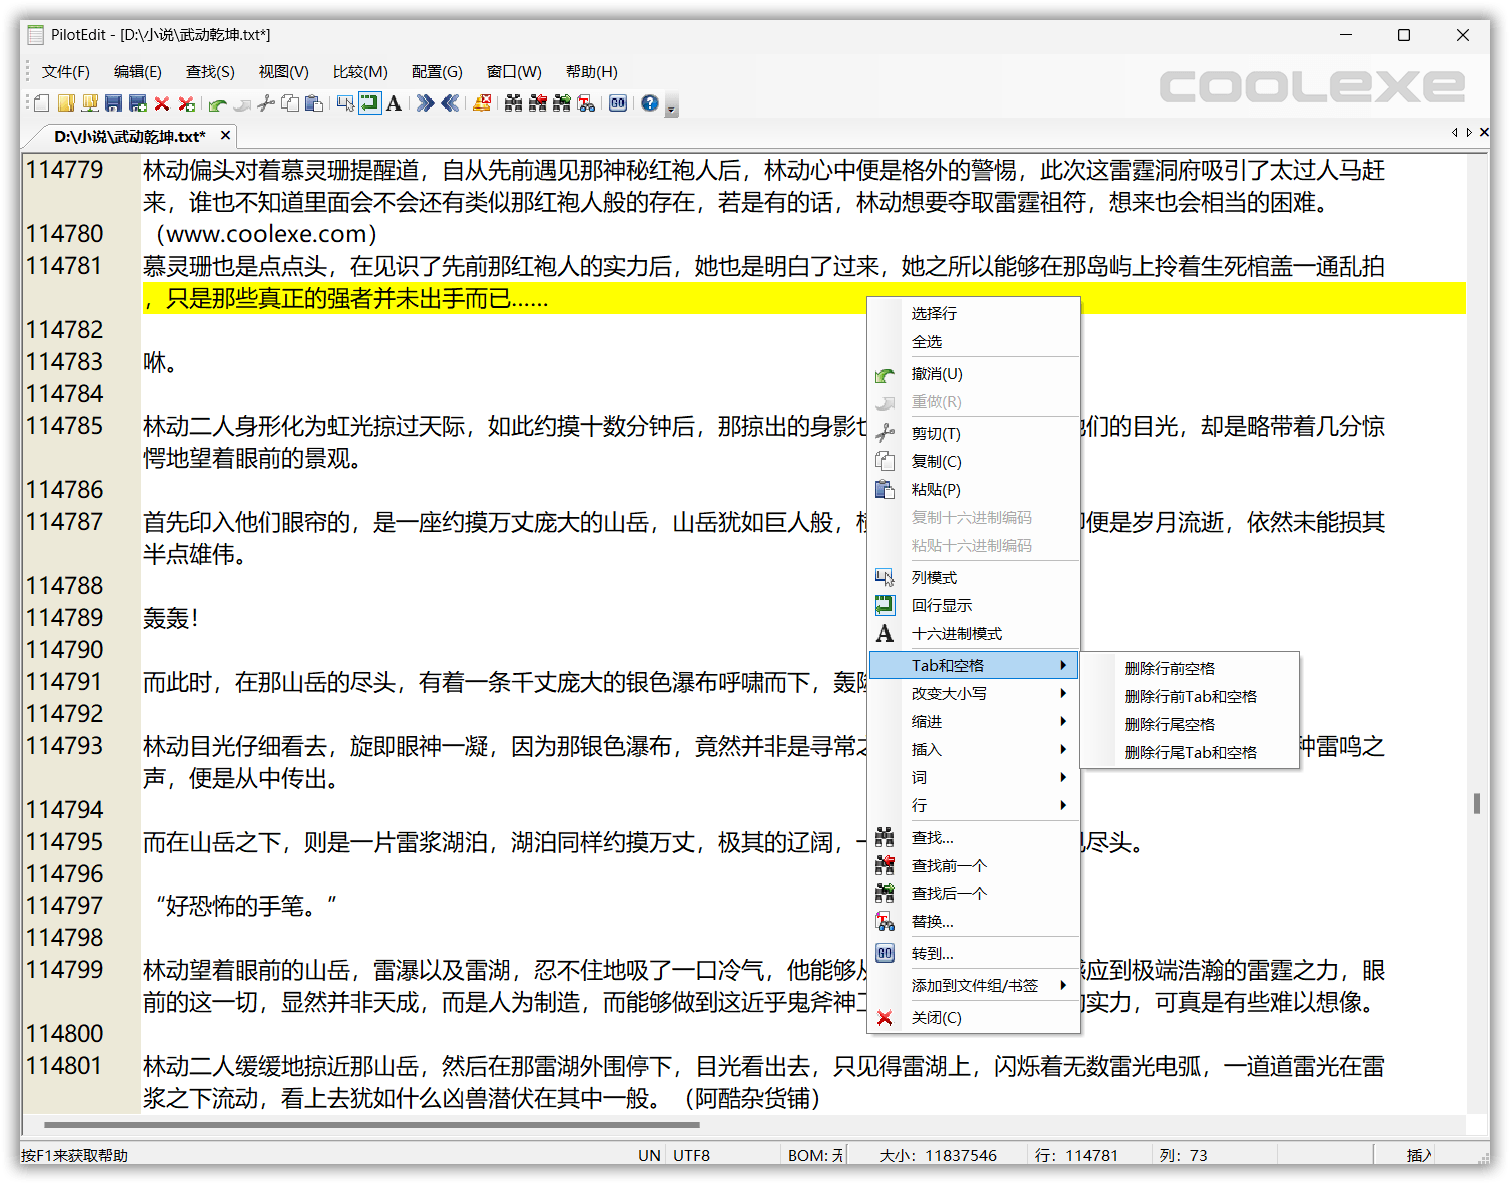This screenshot has width=1510, height=1184.
Task: Click the save file floppy icon
Action: (x=113, y=103)
